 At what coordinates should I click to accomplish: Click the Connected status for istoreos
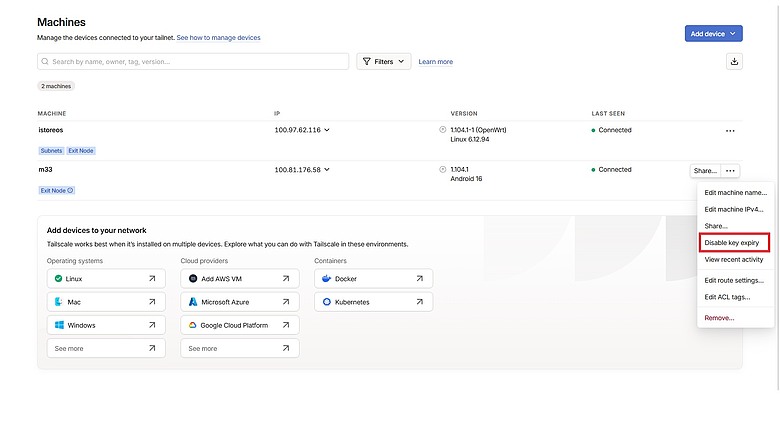click(x=611, y=130)
